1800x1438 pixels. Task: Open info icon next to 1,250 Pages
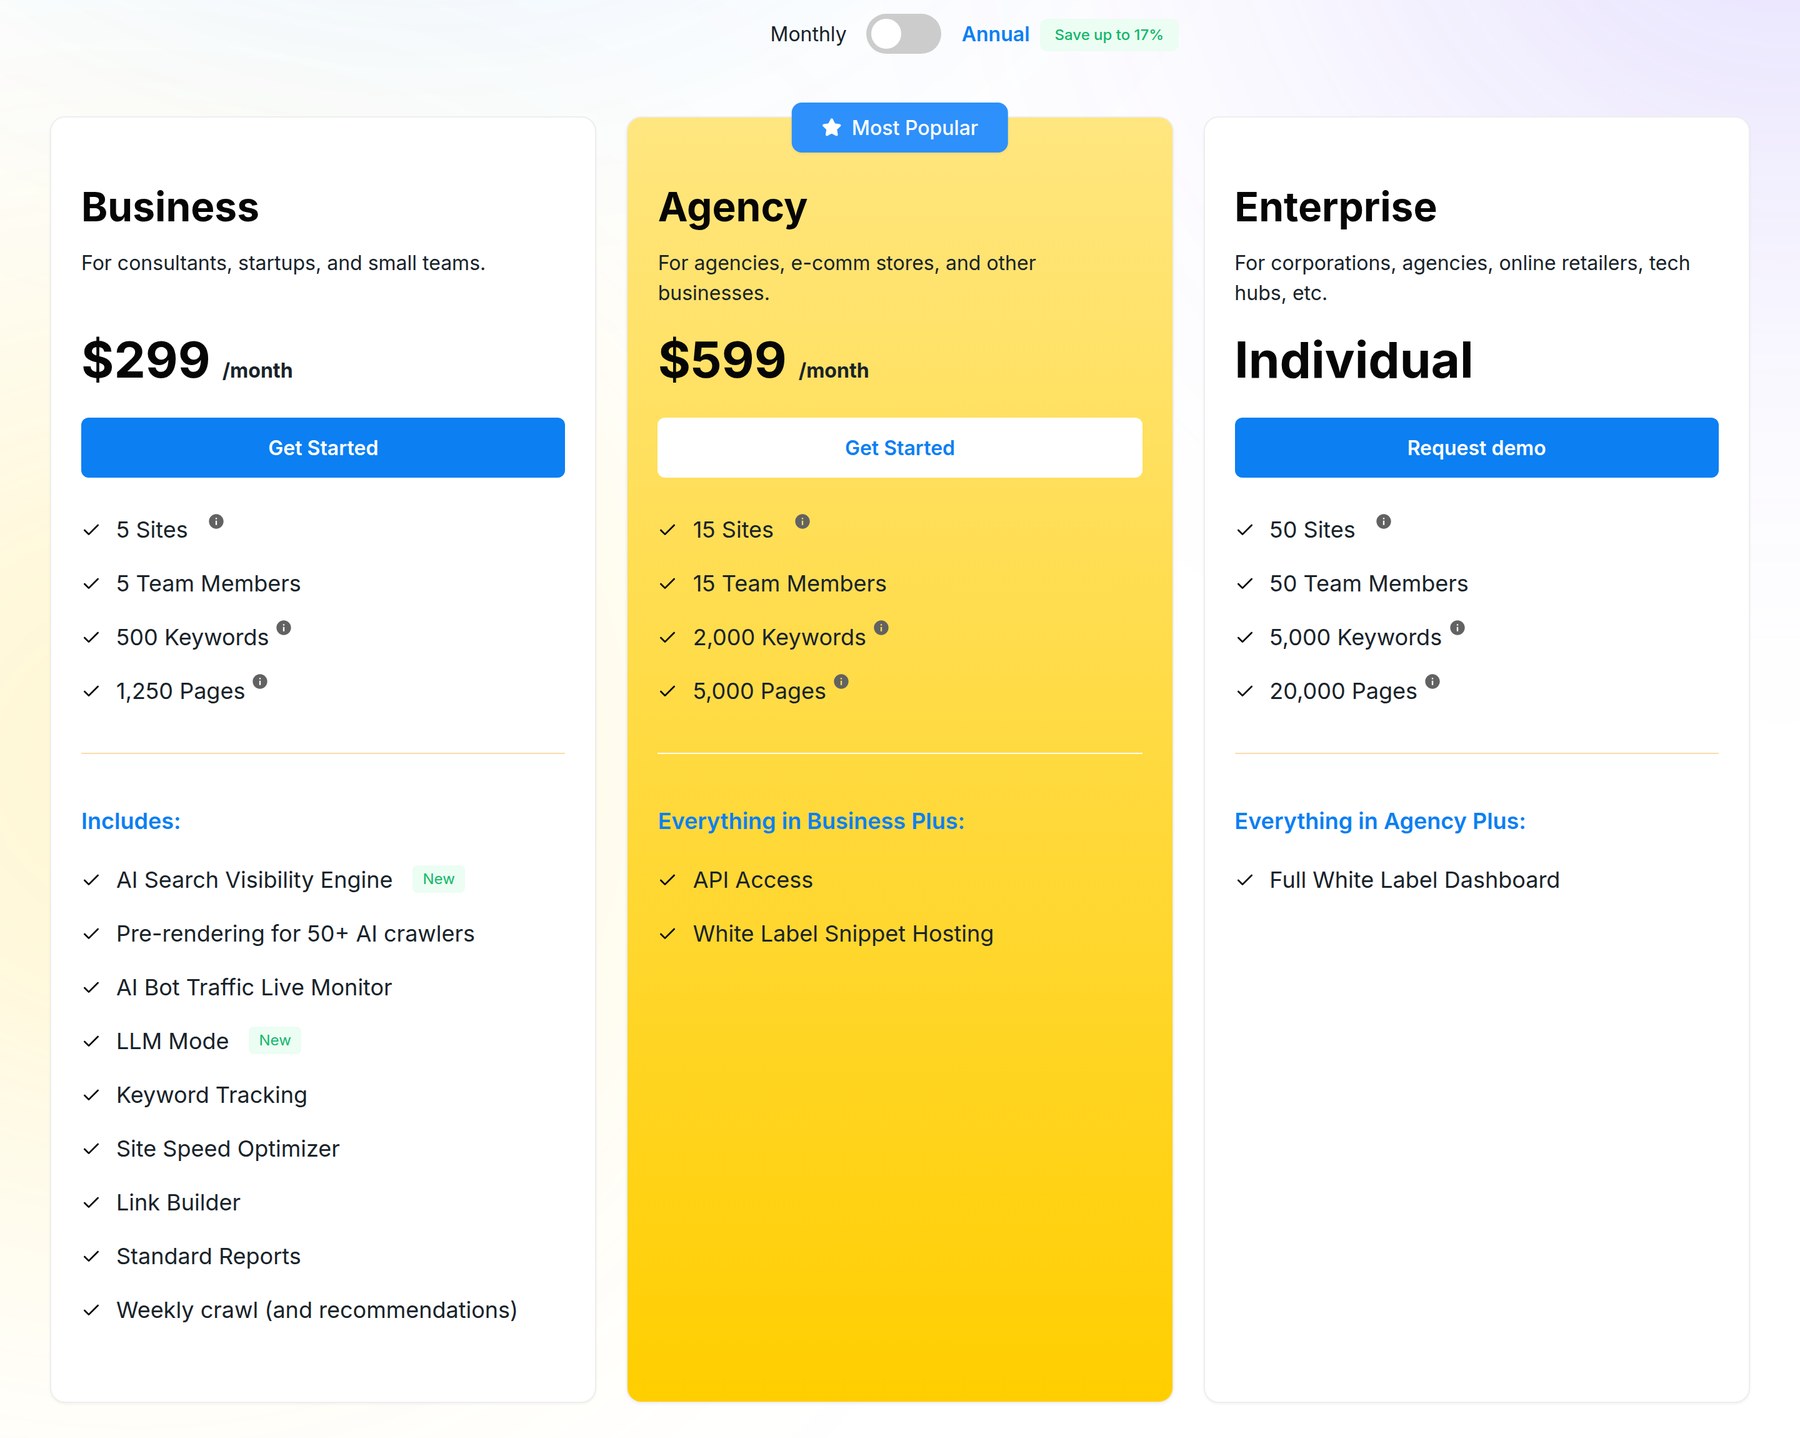point(260,682)
